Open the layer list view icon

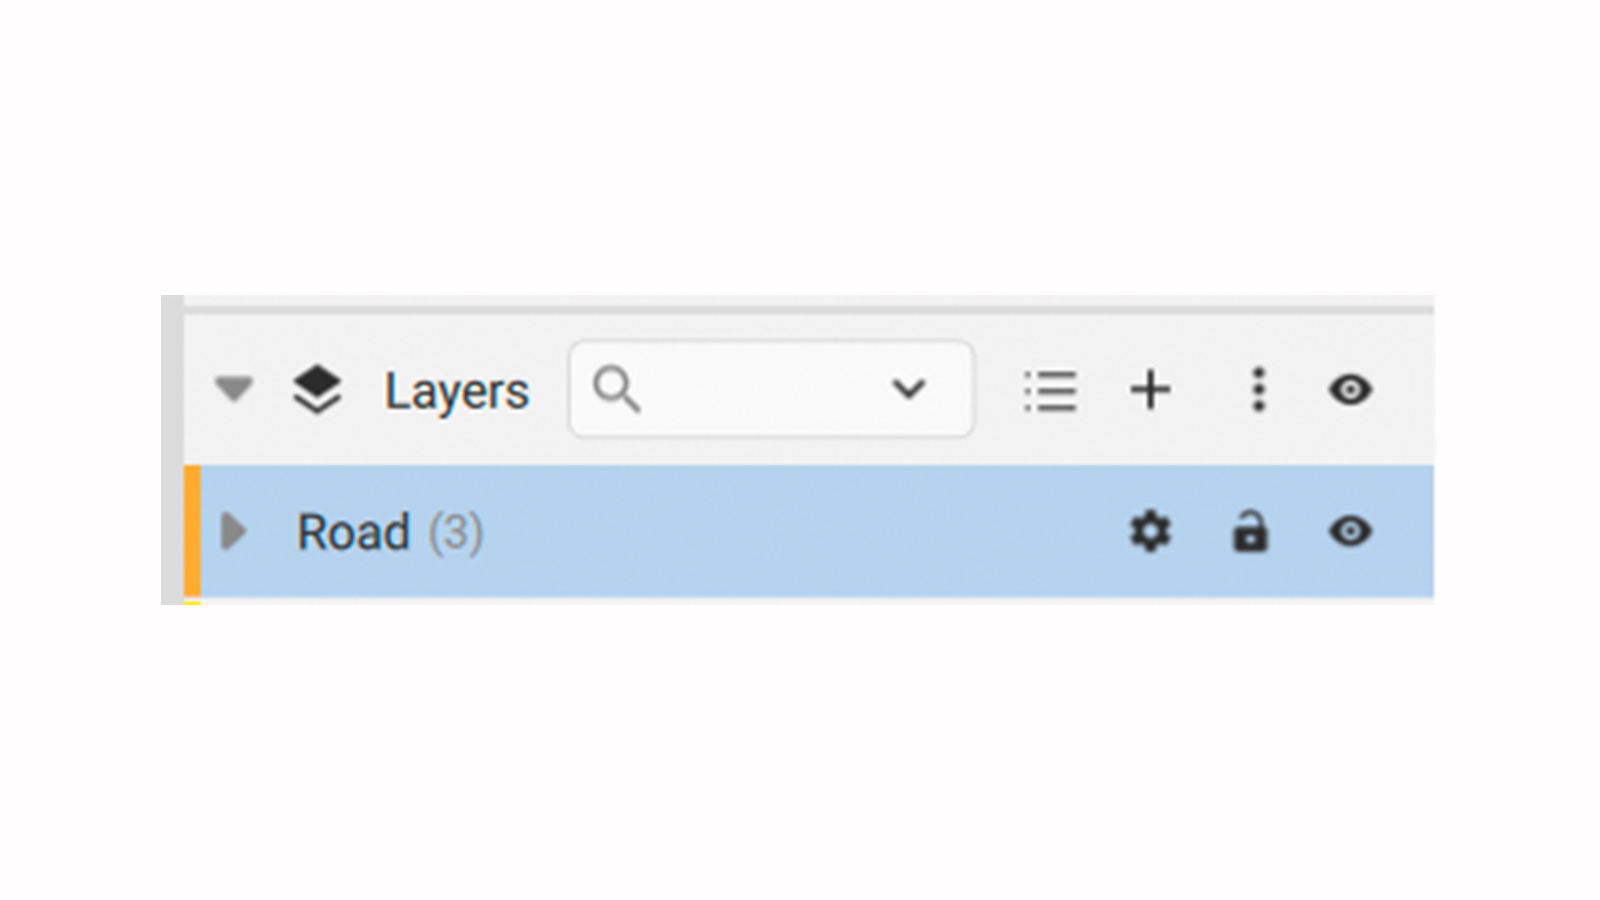coord(1050,390)
